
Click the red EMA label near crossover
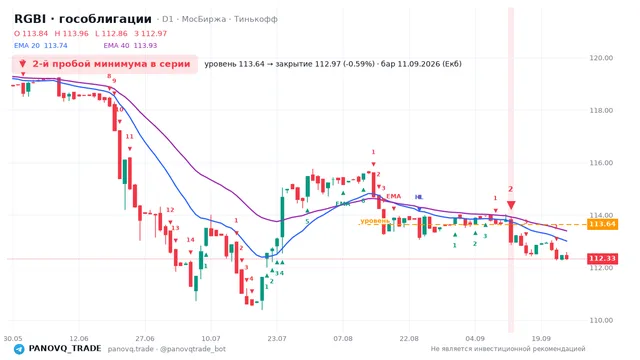coord(393,196)
